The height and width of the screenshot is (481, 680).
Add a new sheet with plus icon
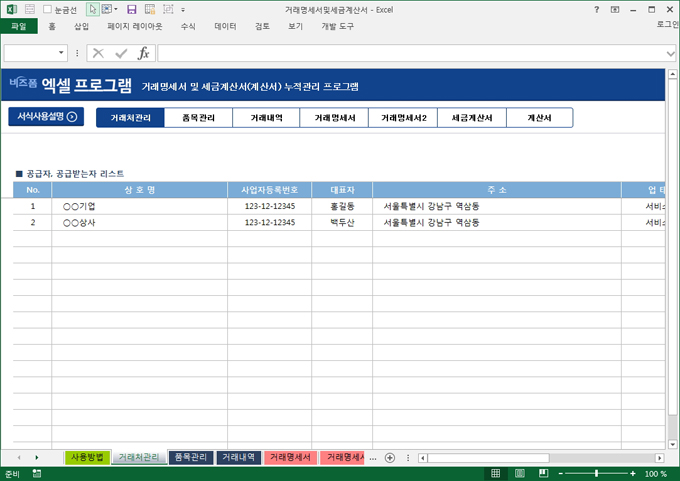click(390, 458)
